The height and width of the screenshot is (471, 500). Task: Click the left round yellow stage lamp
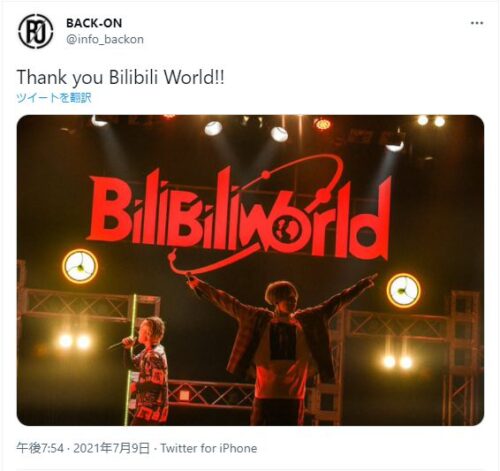[x=80, y=266]
